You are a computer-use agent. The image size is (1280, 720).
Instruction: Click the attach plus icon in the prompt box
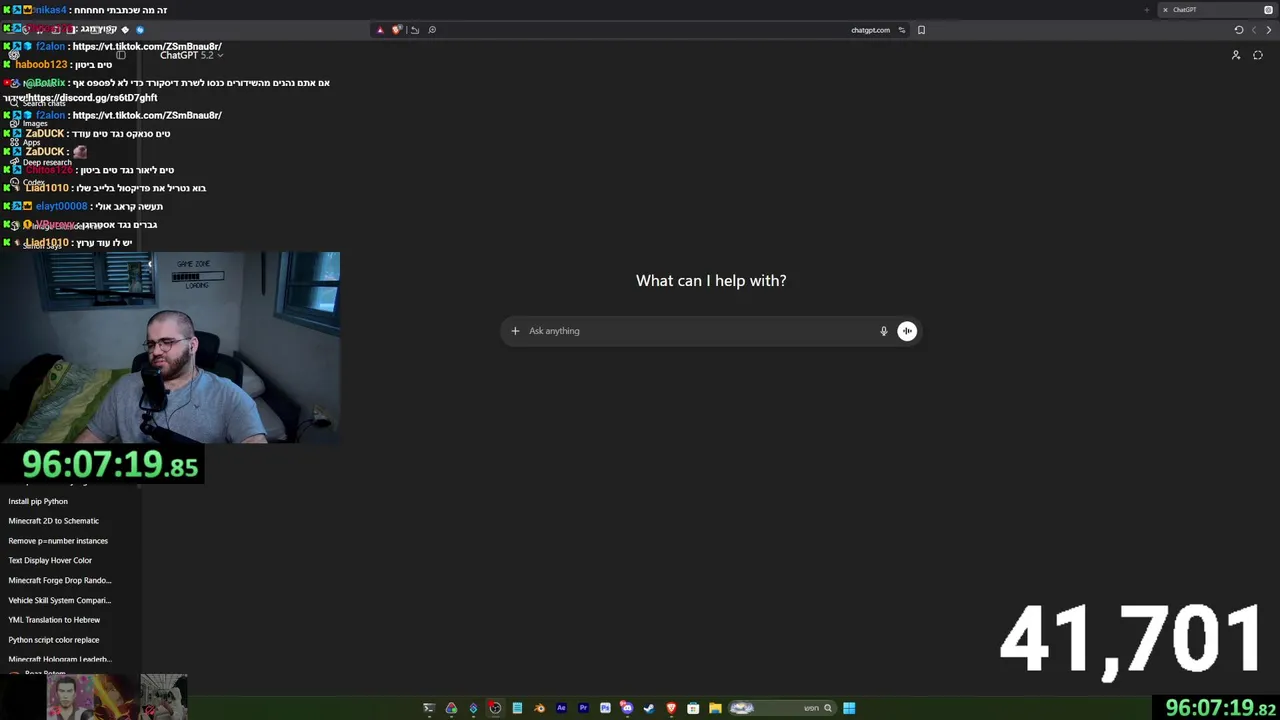point(515,331)
